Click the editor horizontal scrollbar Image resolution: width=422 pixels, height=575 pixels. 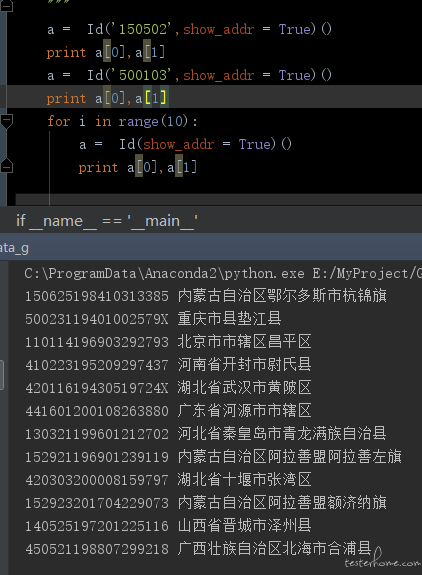(x=219, y=199)
